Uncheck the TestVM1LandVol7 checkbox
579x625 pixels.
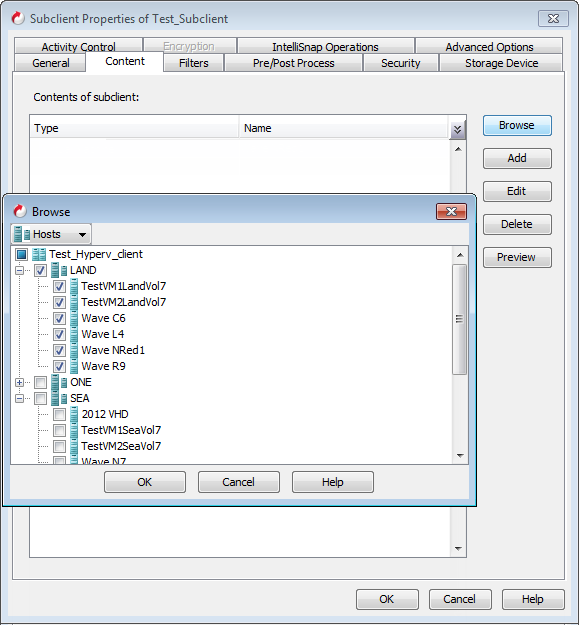click(59, 287)
